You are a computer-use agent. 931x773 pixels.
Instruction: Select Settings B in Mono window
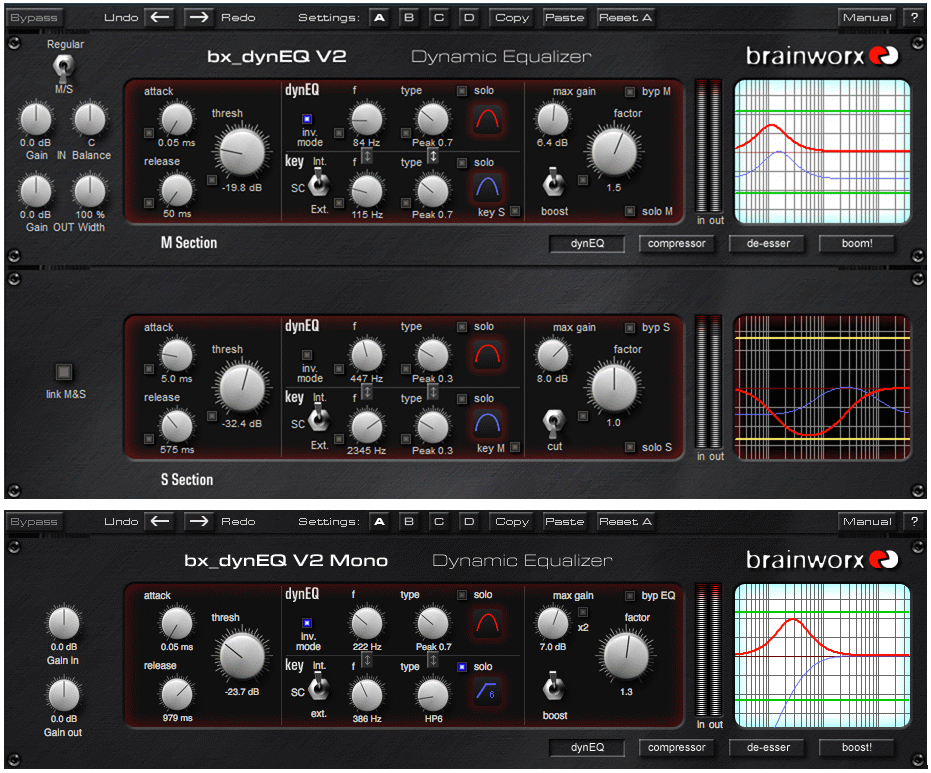coord(409,521)
